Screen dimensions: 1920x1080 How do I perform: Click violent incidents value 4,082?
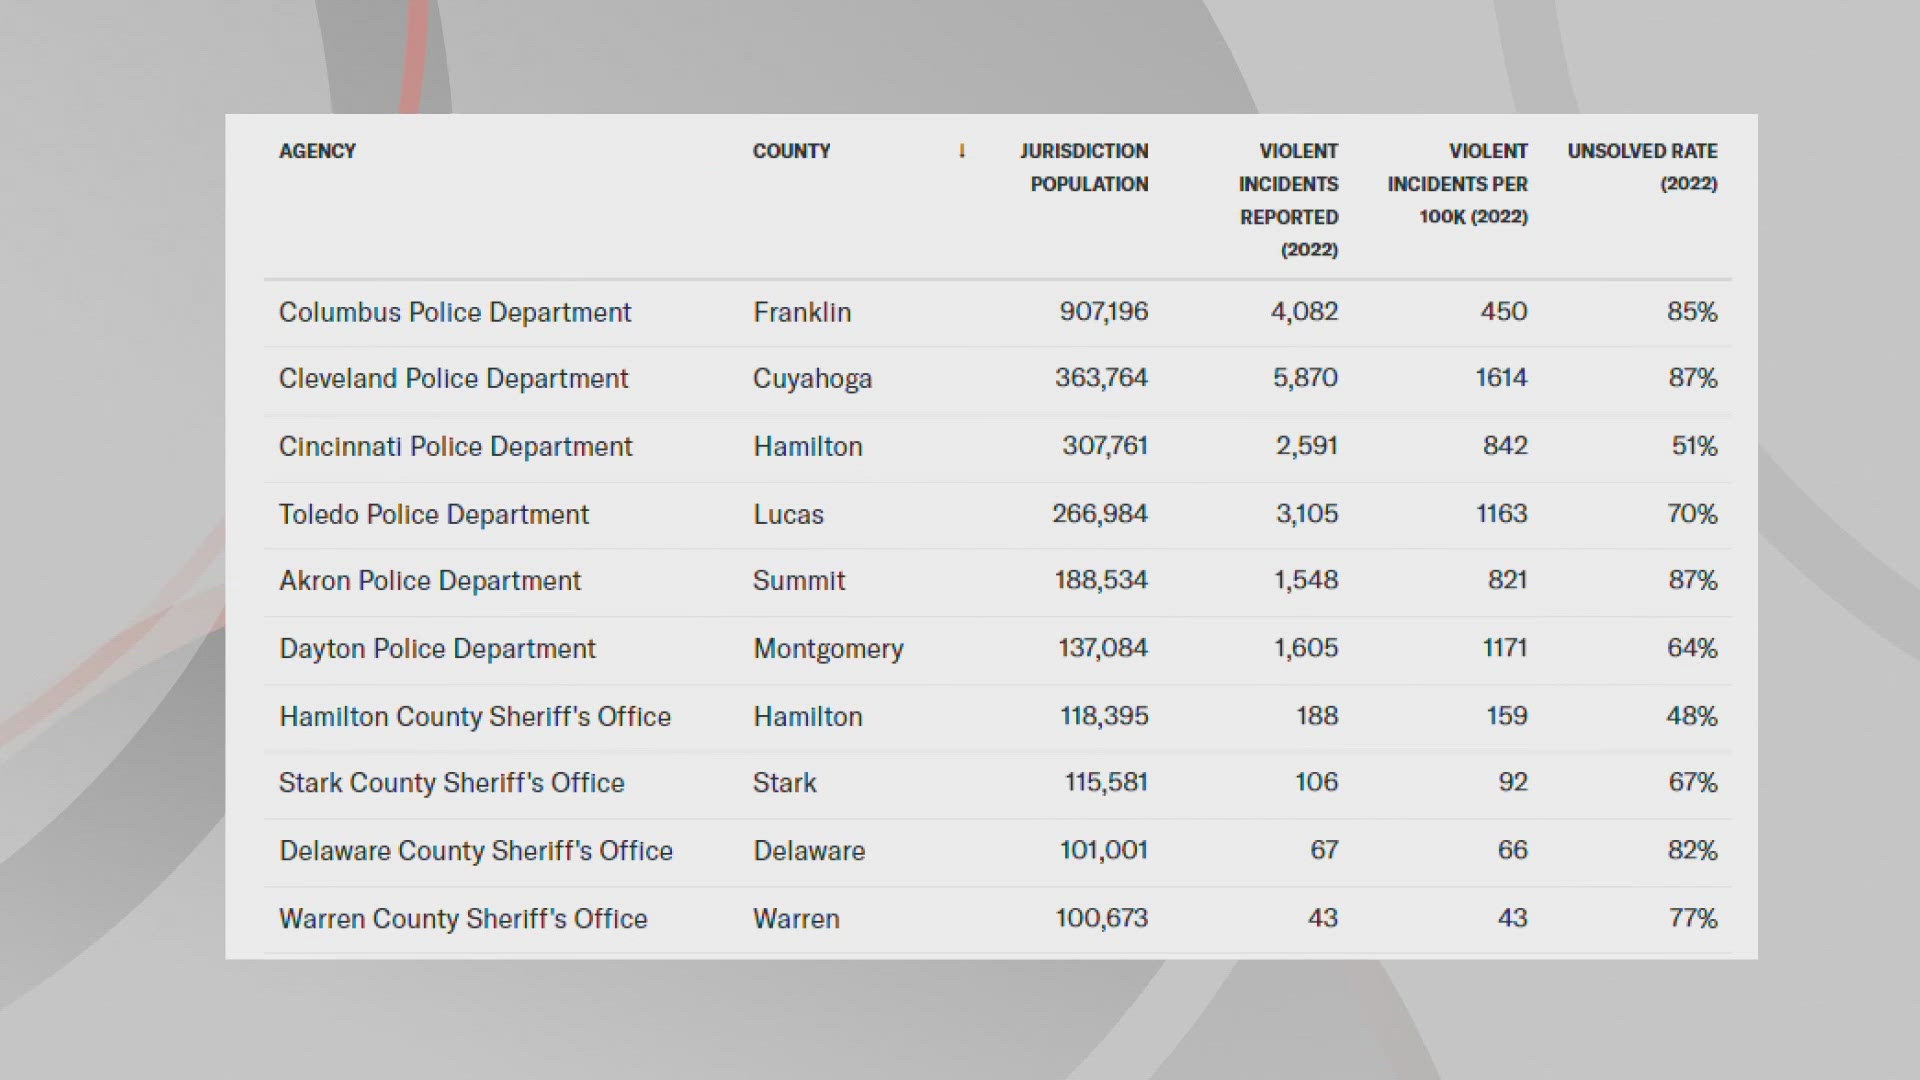(1304, 312)
